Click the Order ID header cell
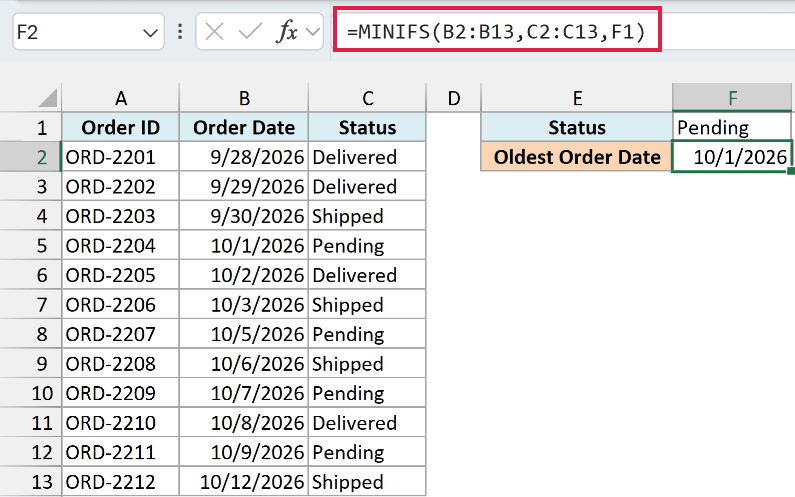The width and height of the screenshot is (795, 497). tap(120, 127)
